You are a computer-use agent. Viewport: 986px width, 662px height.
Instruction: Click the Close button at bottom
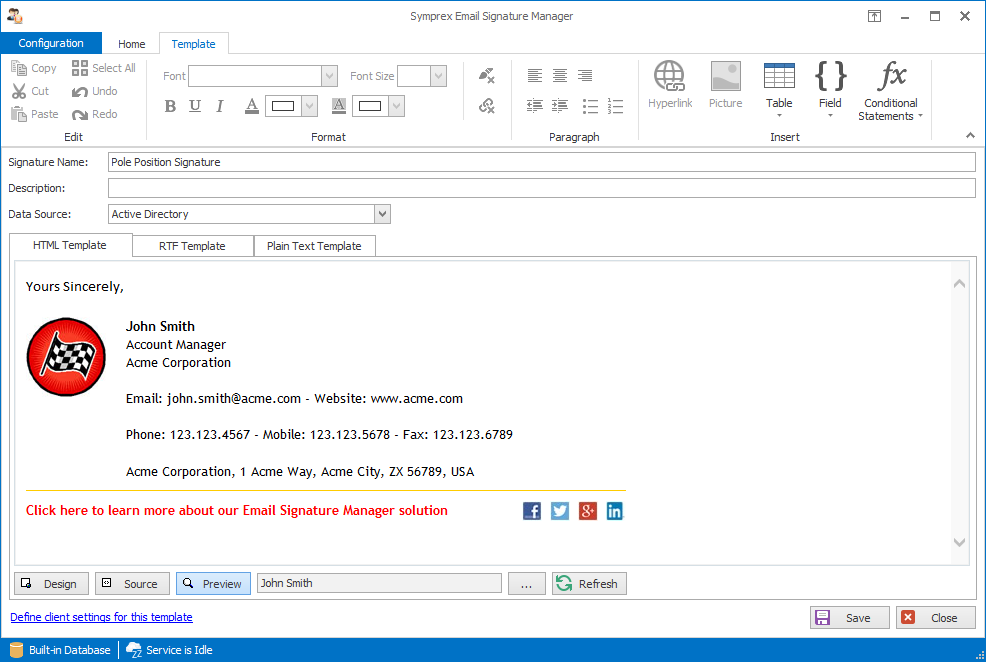pos(936,617)
